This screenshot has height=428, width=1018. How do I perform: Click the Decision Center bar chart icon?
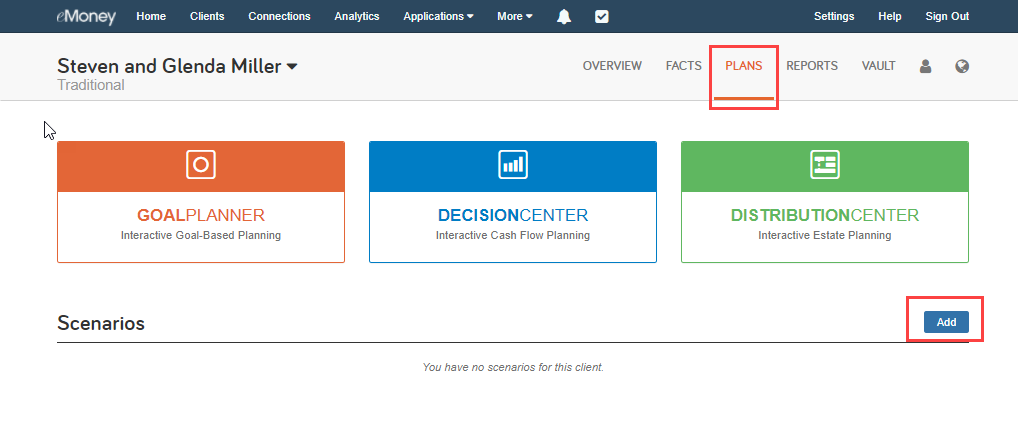pos(513,164)
